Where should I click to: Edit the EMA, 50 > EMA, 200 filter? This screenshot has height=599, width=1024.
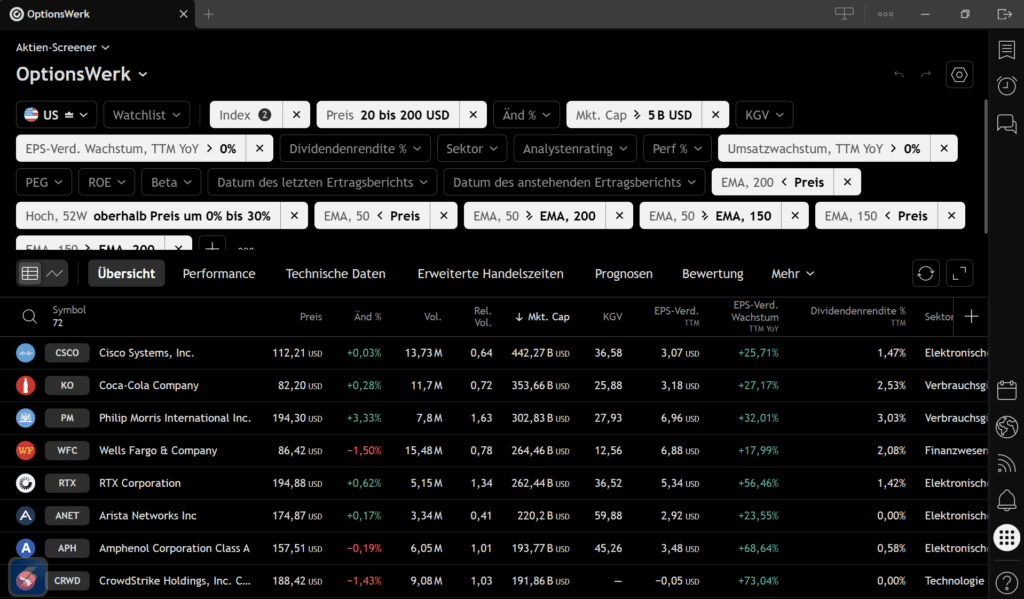pyautogui.click(x=535, y=216)
